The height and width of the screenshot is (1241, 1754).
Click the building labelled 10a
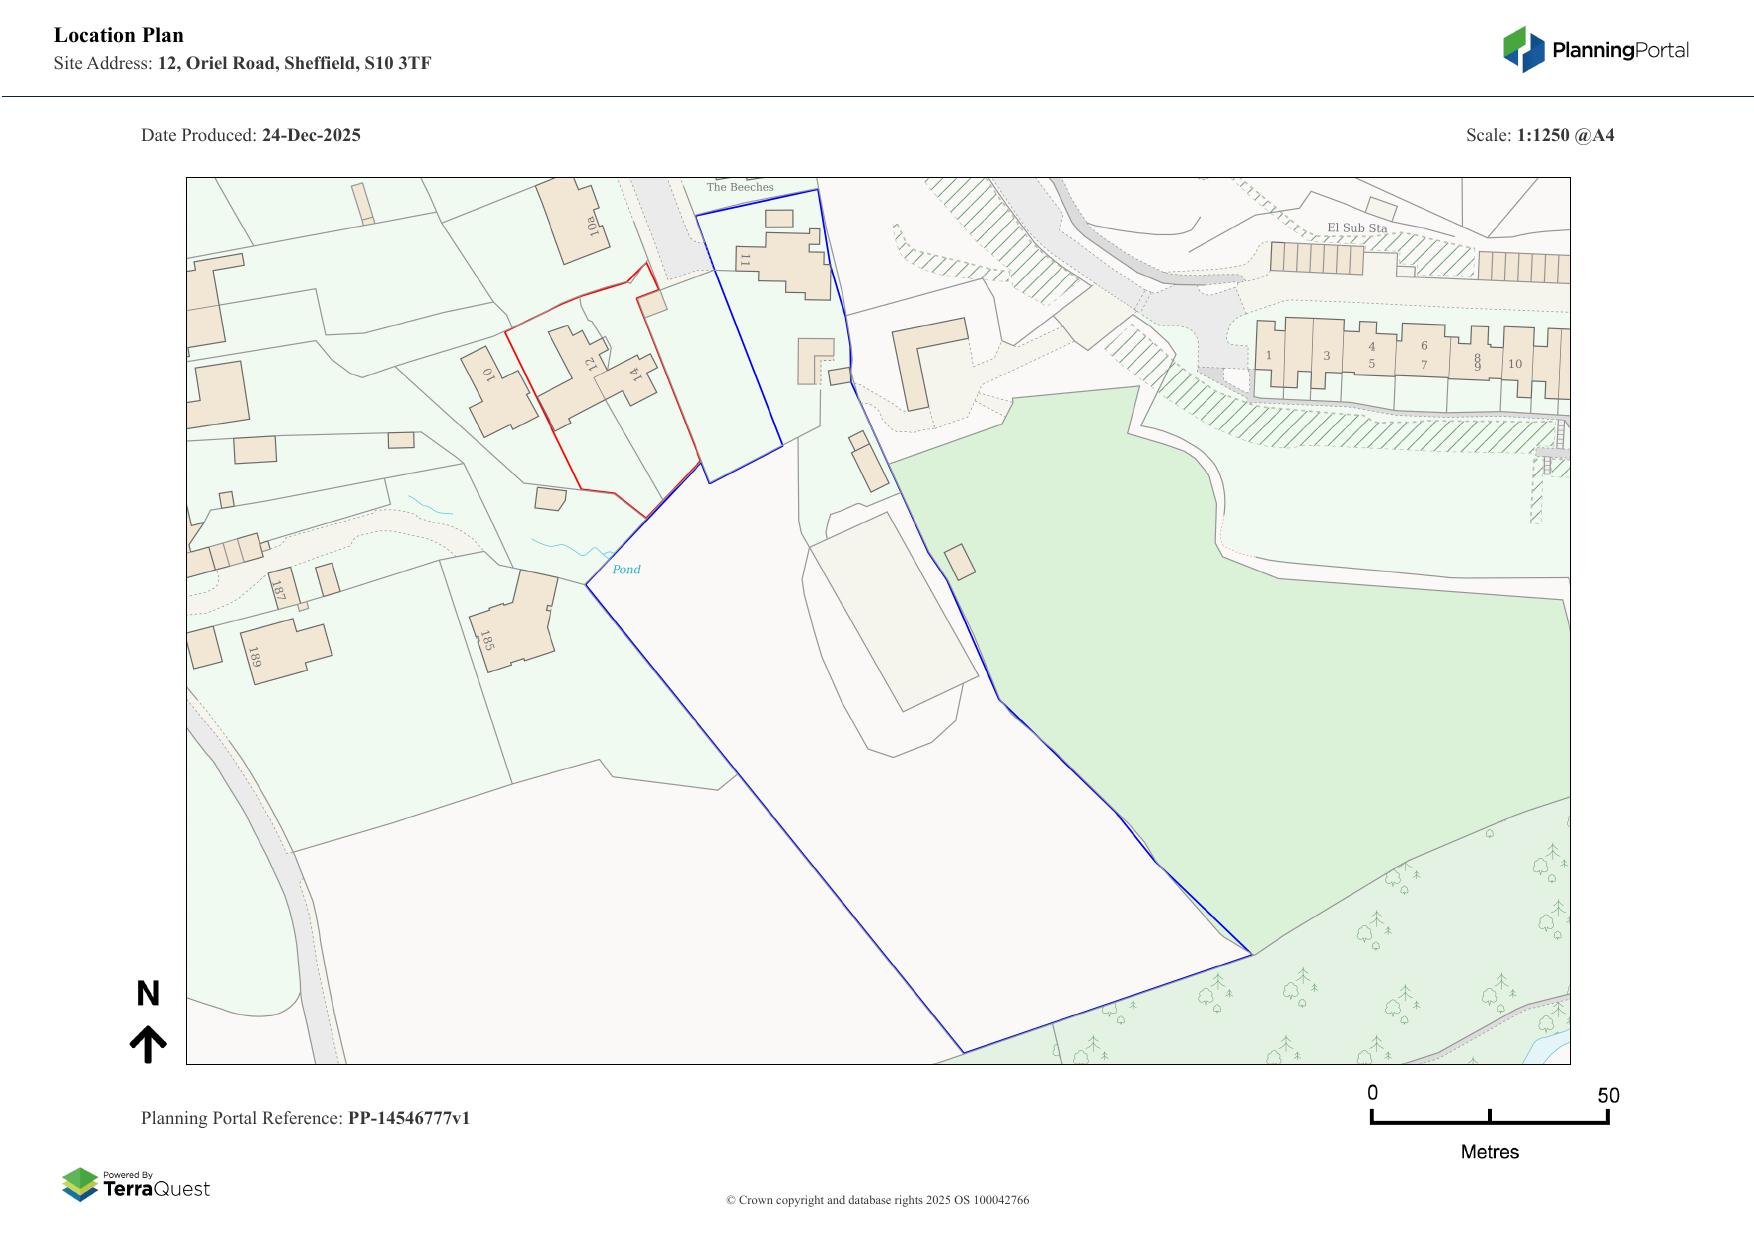pyautogui.click(x=572, y=222)
